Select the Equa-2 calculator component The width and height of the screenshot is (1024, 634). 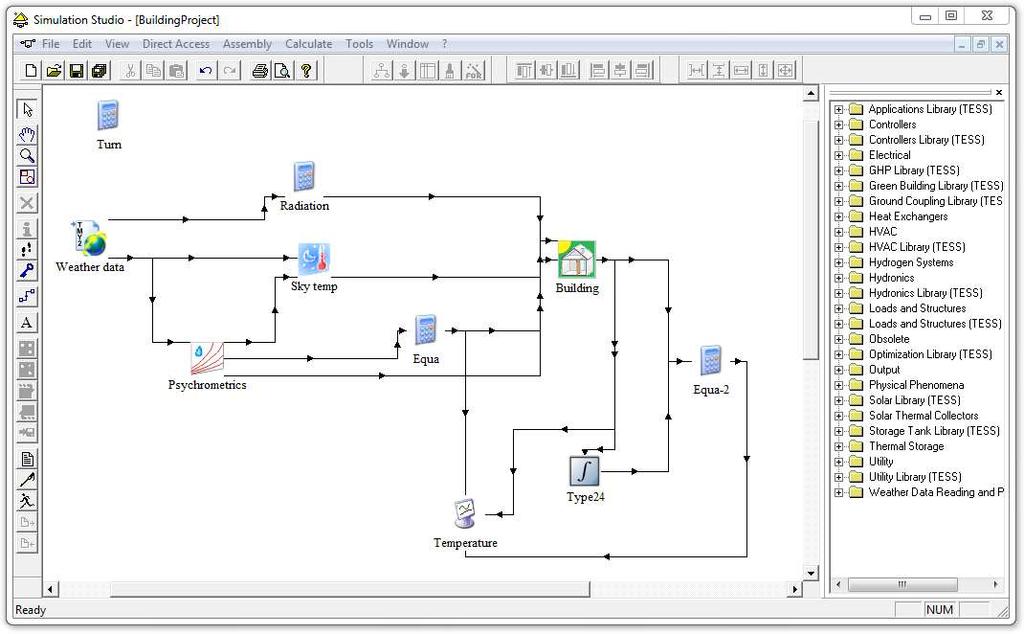pos(711,361)
